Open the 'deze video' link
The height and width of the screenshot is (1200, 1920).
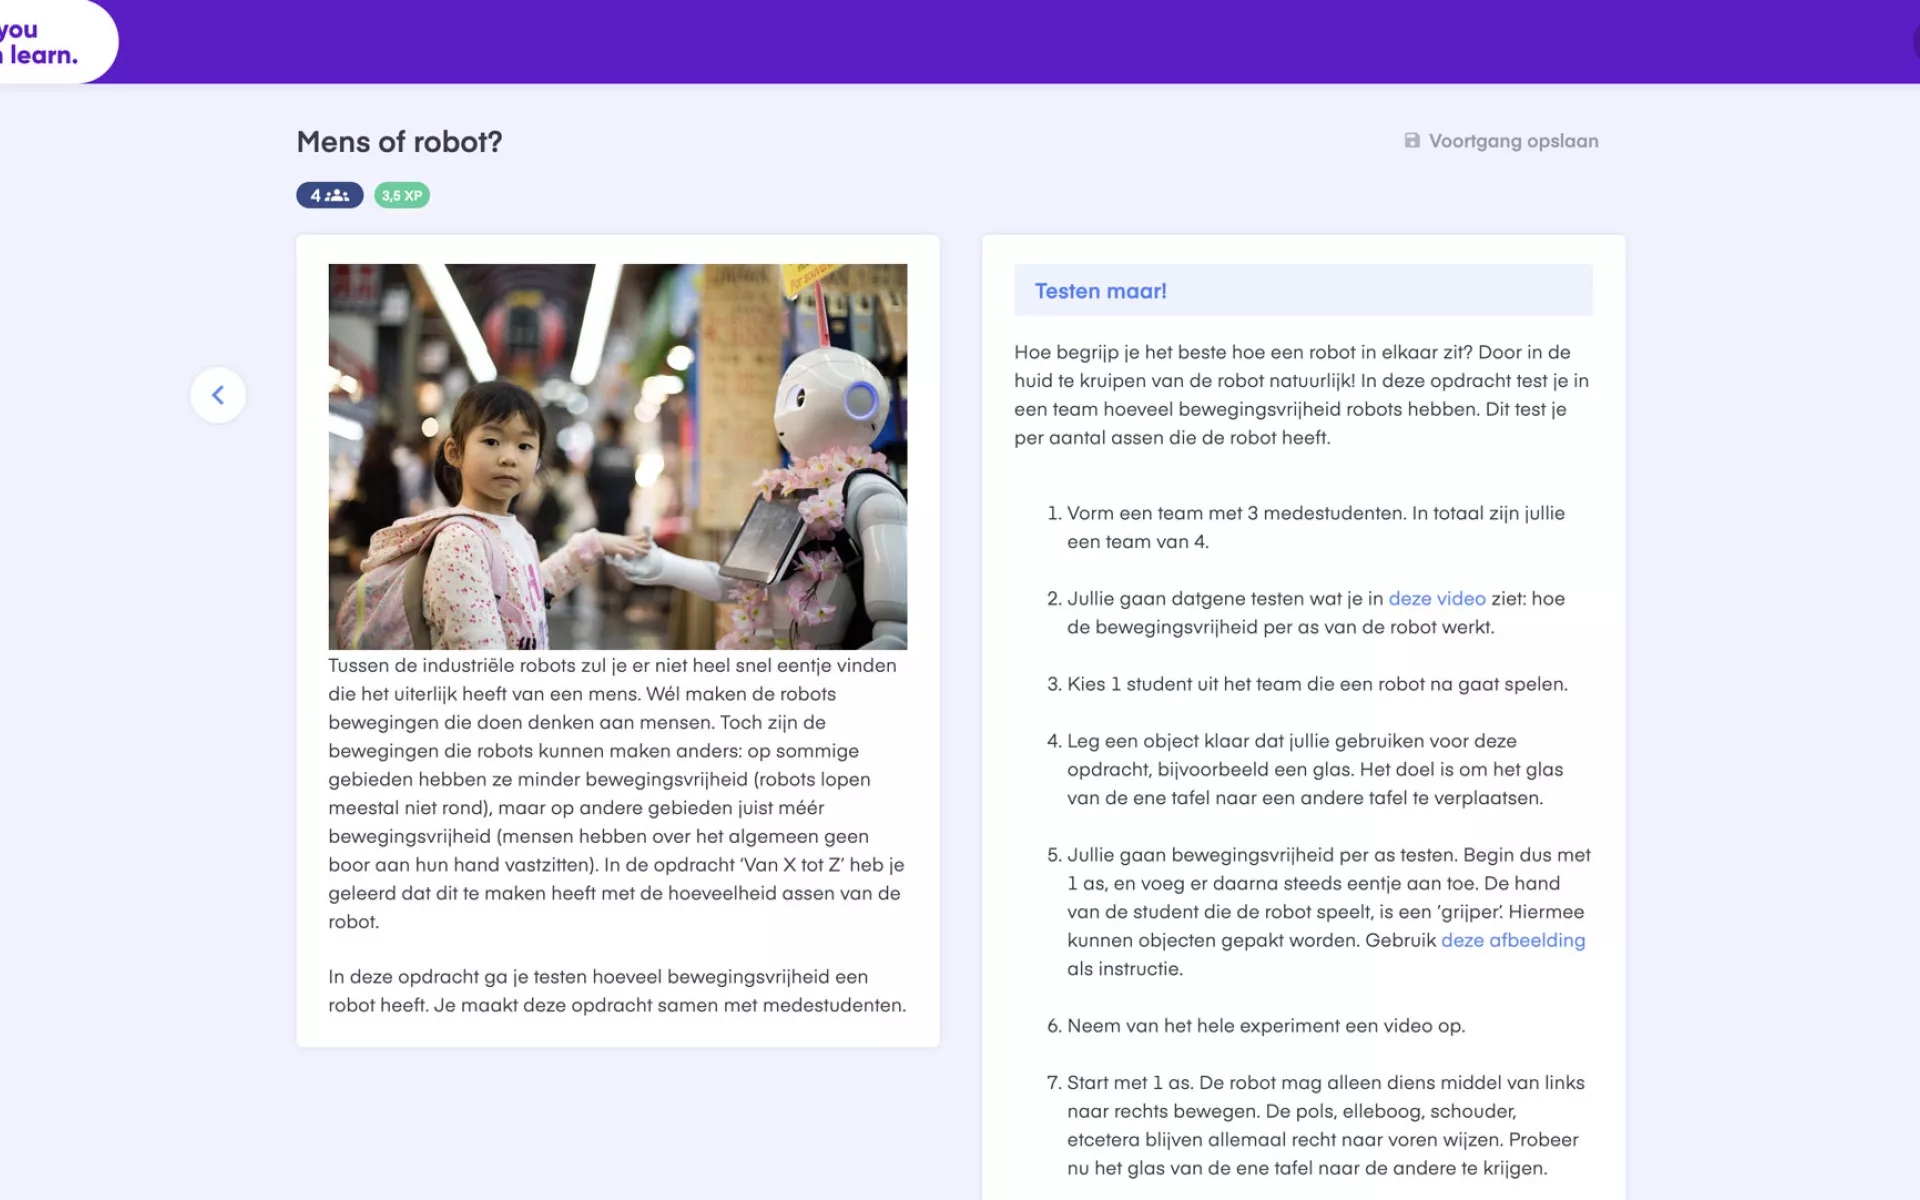tap(1436, 598)
